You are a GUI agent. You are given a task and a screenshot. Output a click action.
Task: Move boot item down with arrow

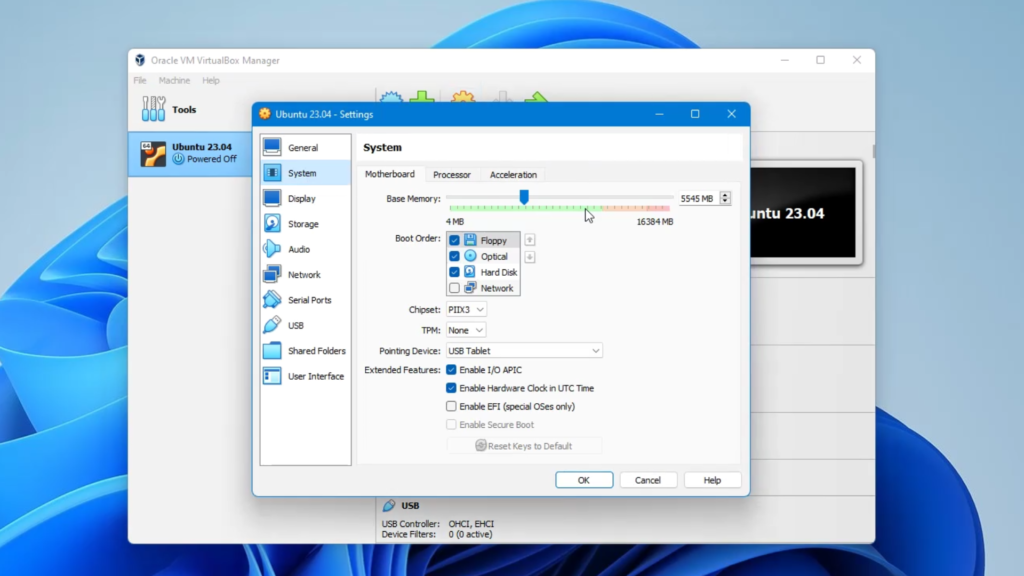click(x=530, y=257)
